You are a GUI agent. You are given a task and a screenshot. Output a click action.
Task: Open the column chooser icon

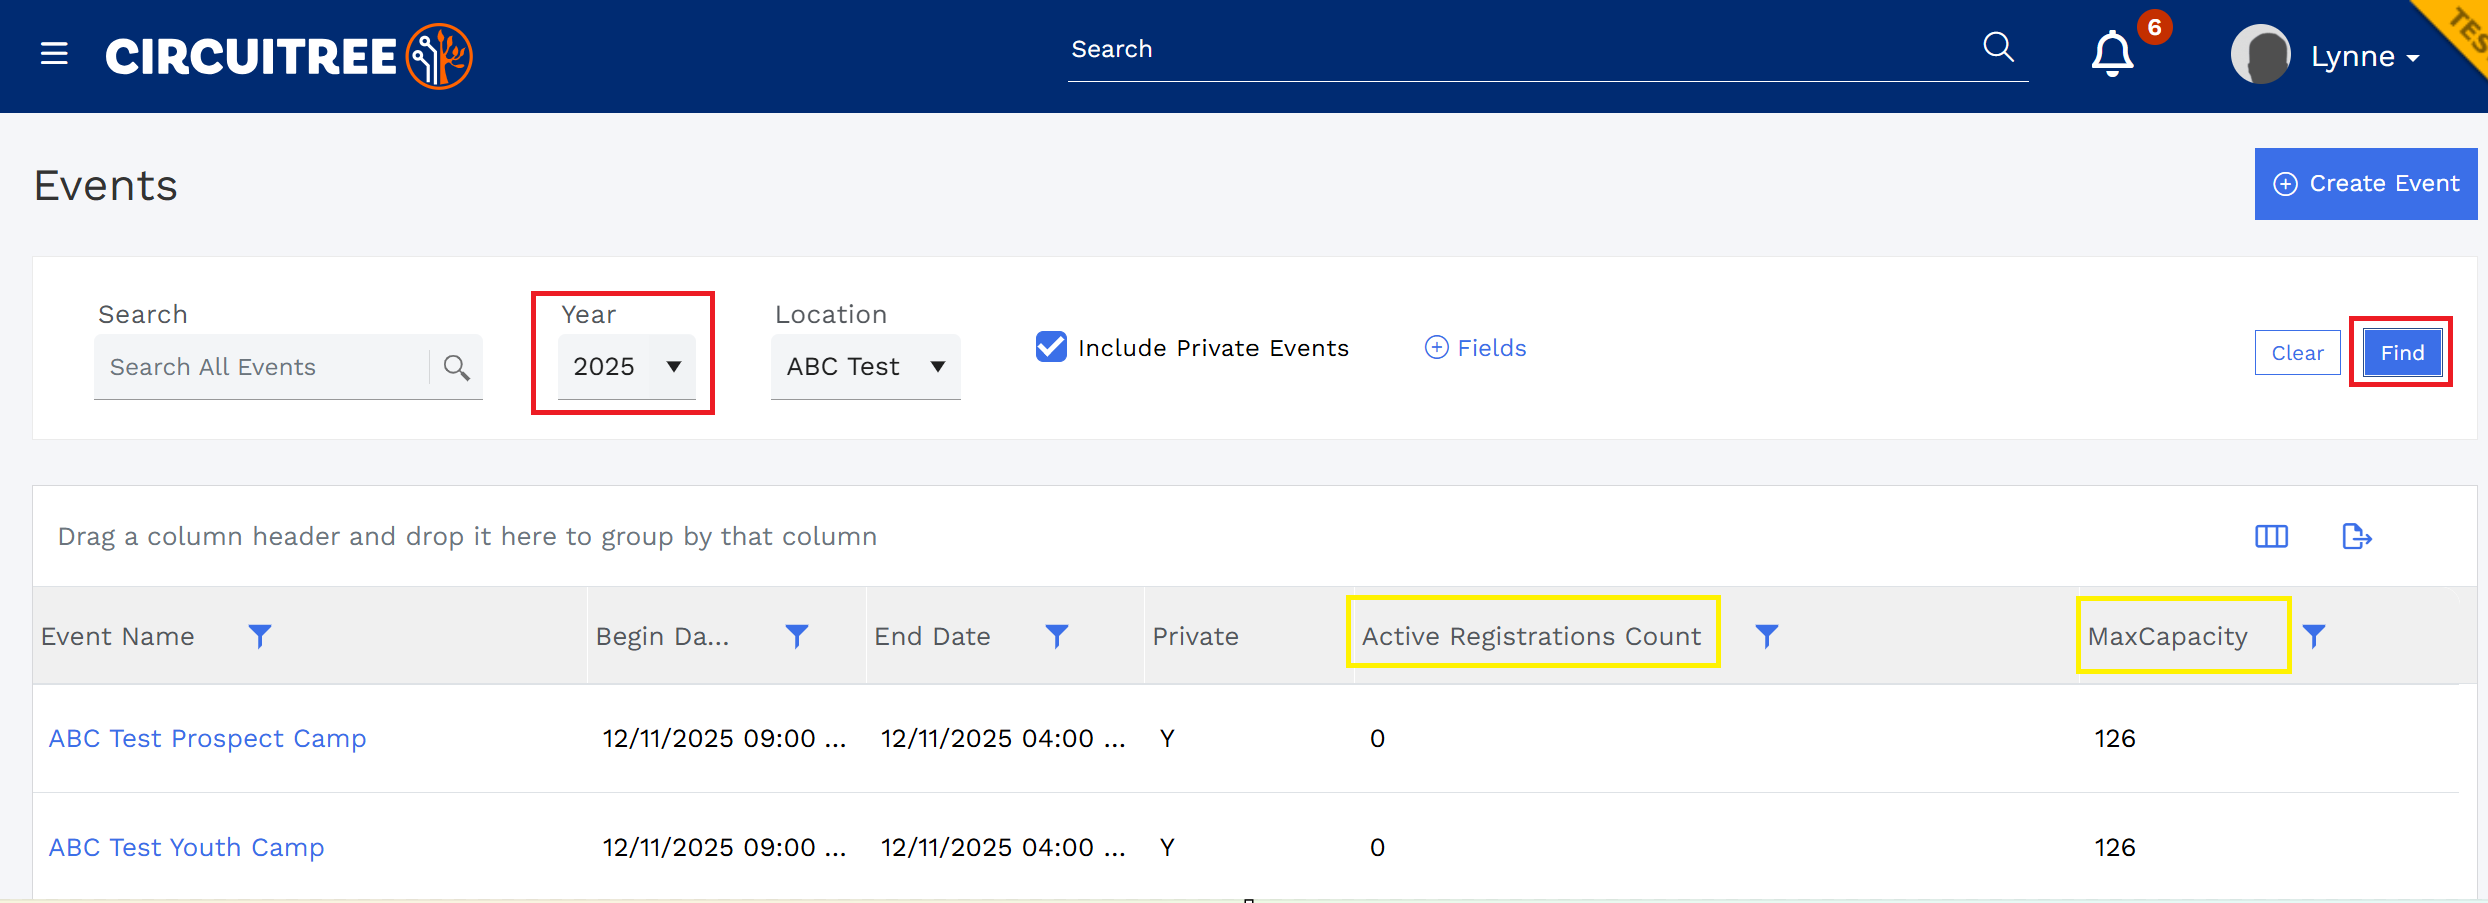(x=2271, y=537)
